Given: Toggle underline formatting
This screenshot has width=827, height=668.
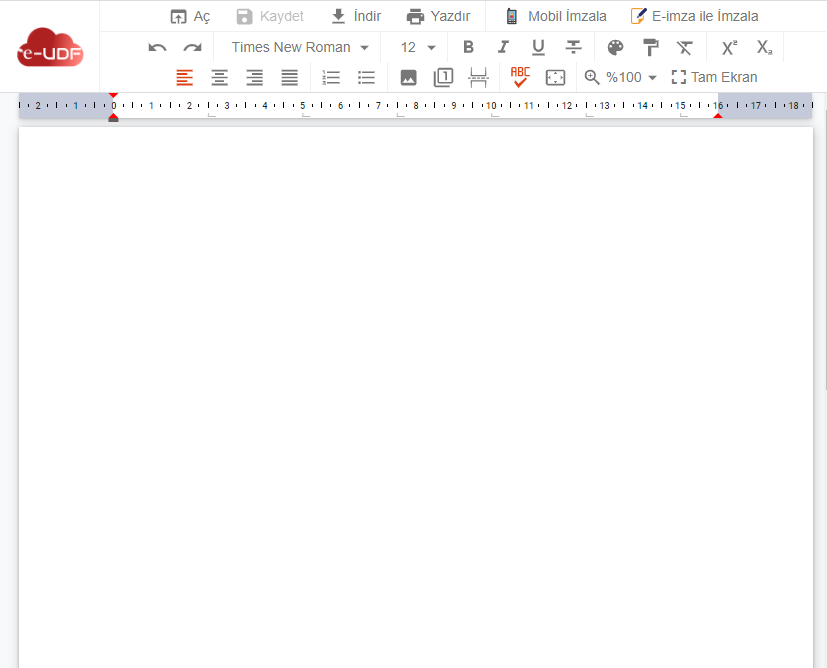Looking at the screenshot, I should (538, 47).
